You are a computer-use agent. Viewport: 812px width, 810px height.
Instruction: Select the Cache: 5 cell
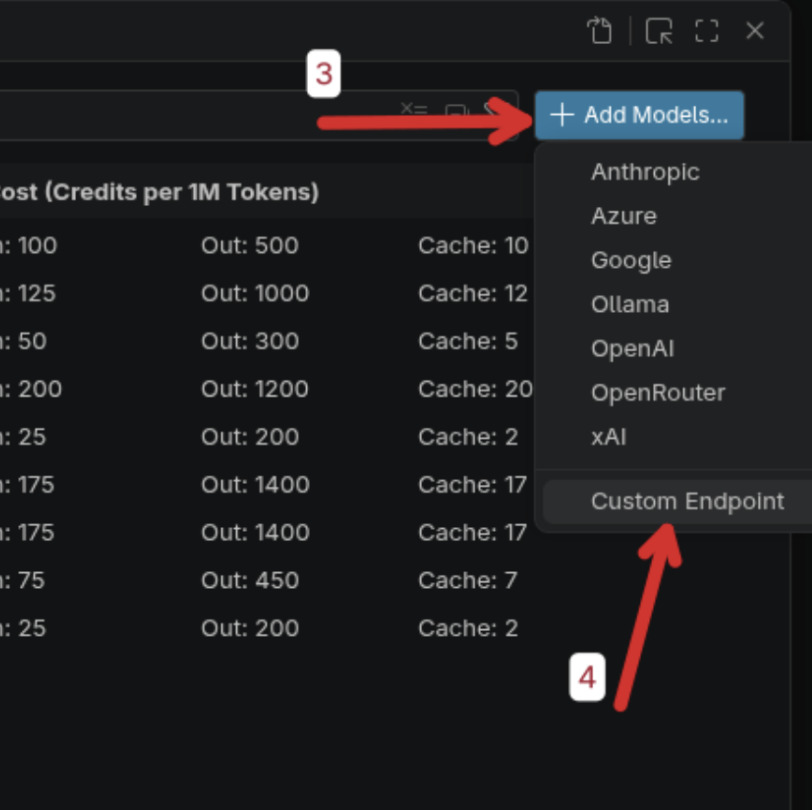[468, 341]
